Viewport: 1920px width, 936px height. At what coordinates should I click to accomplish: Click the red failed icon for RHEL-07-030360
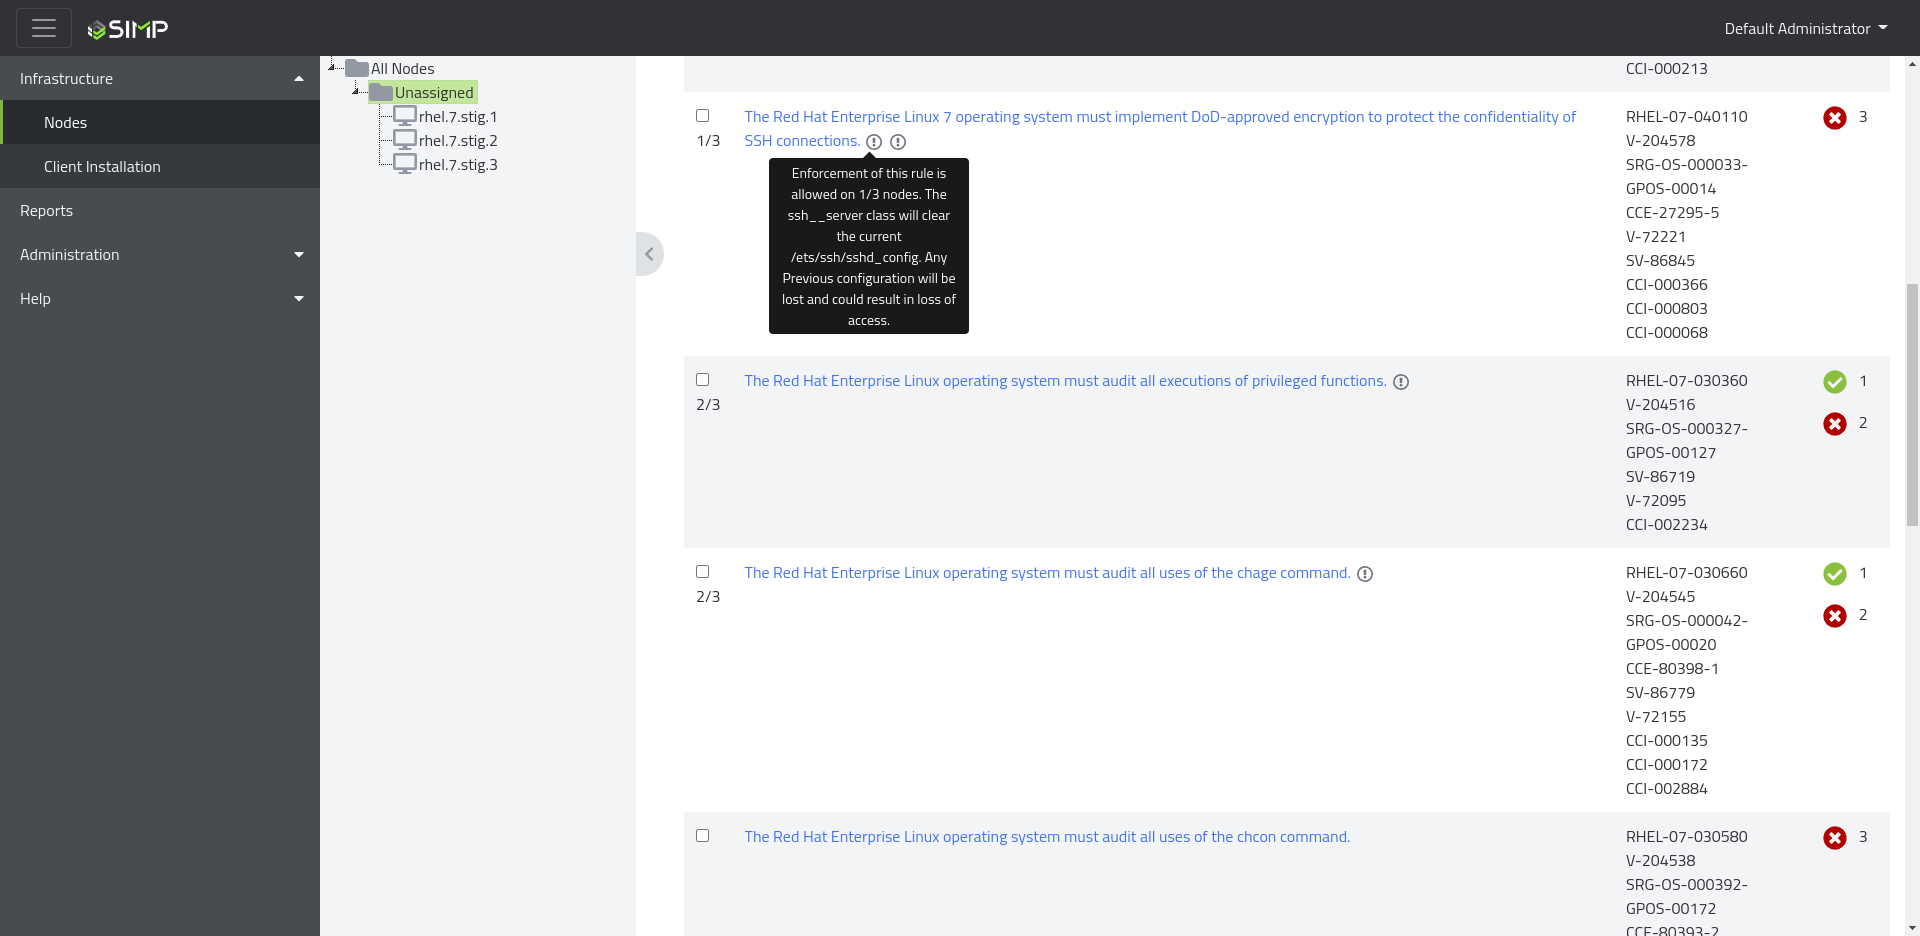[1835, 424]
